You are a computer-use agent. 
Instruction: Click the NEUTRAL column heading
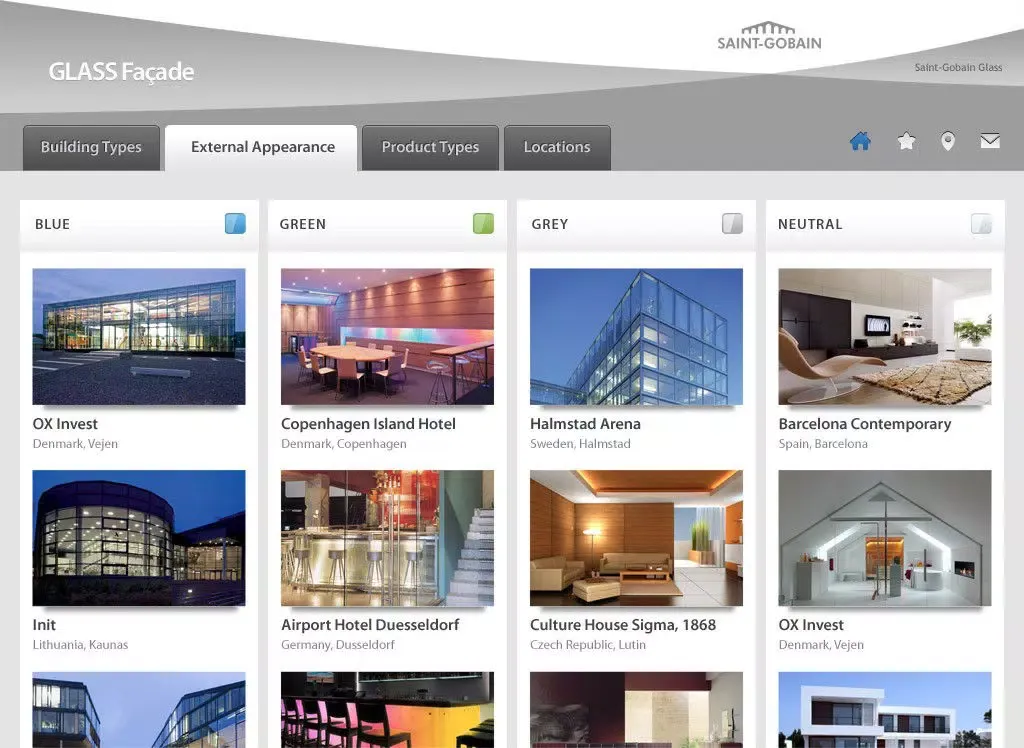[810, 224]
